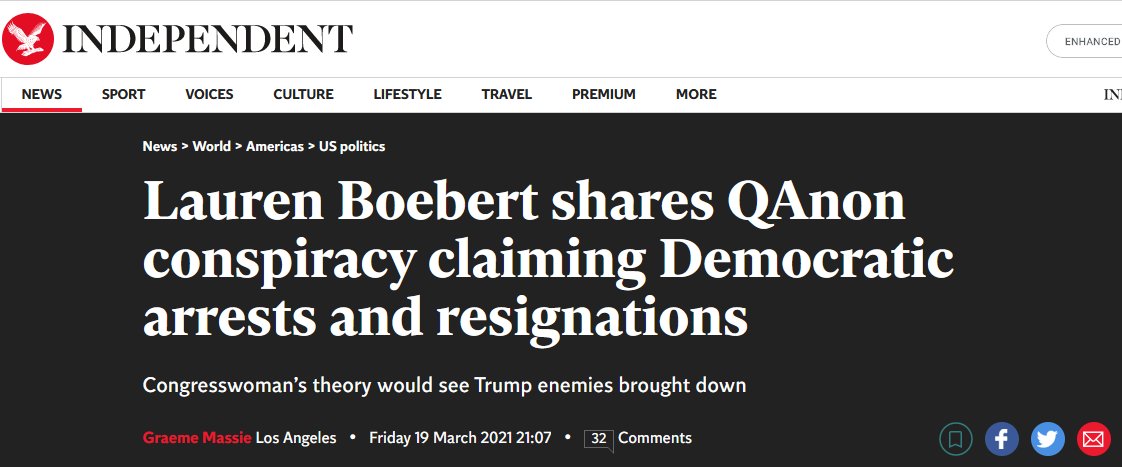Open the 32 comments bubble icon
This screenshot has height=467, width=1122.
599,439
